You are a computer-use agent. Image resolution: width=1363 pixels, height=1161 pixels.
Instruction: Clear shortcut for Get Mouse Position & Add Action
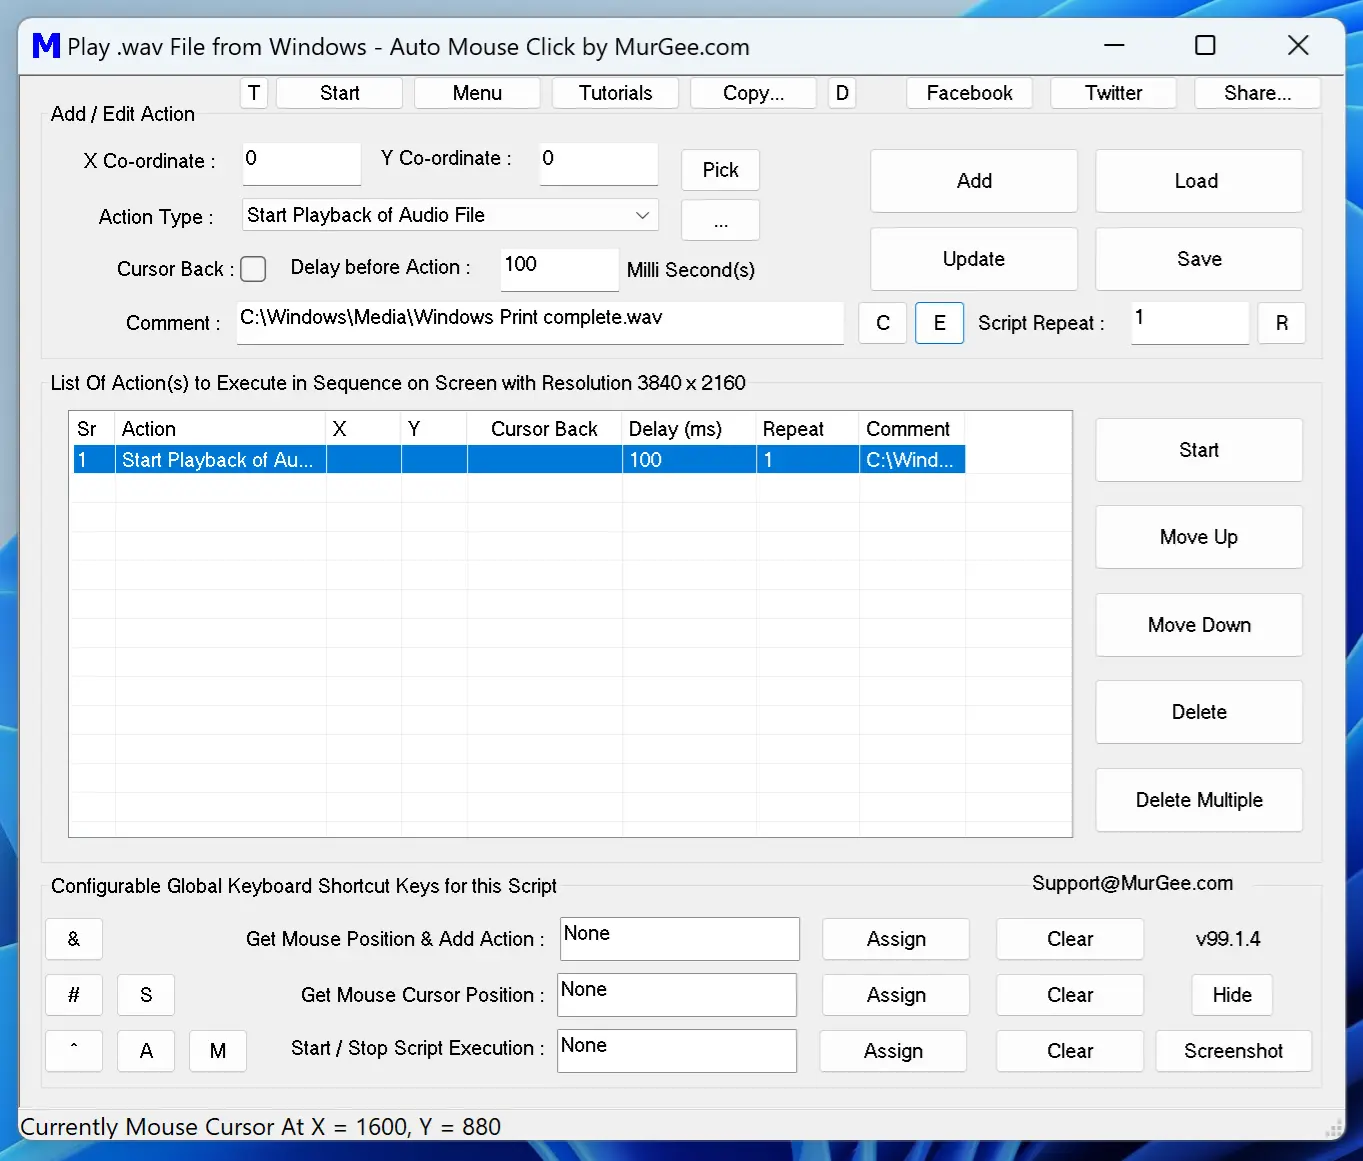(1070, 939)
